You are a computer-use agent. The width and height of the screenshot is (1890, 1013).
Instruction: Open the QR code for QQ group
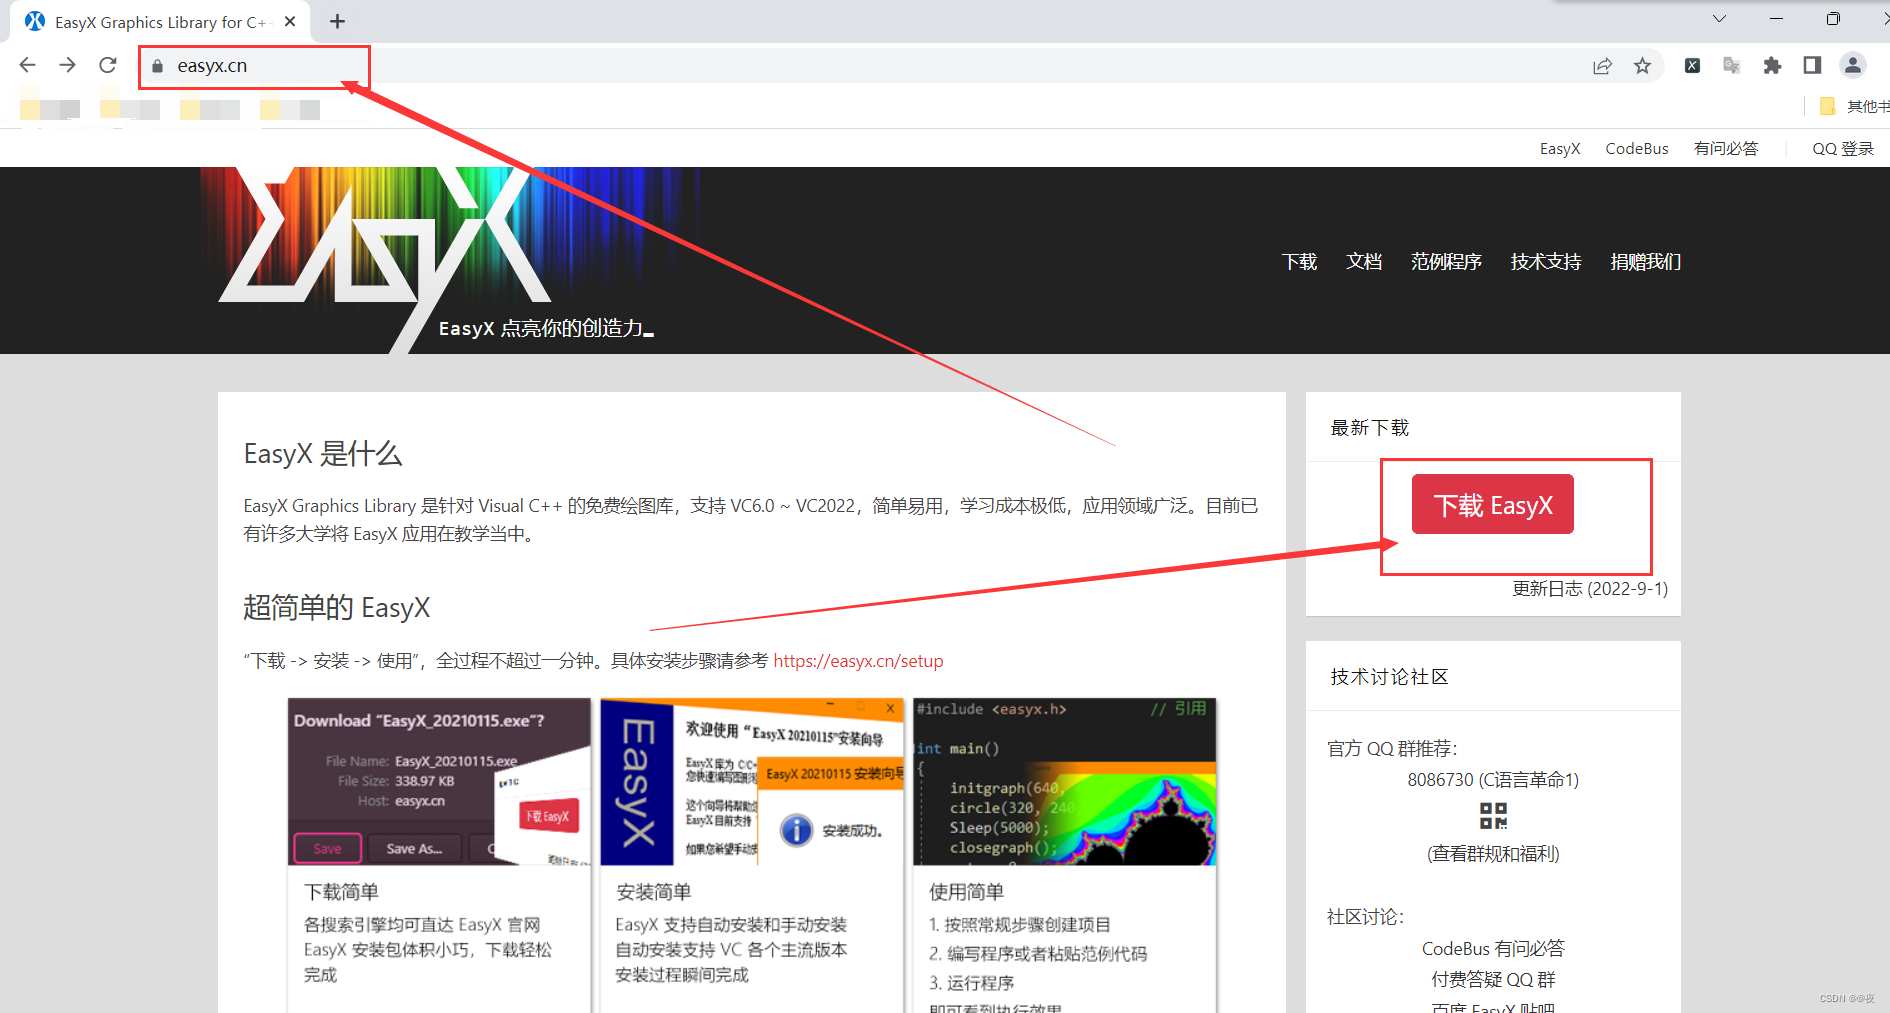[1493, 816]
